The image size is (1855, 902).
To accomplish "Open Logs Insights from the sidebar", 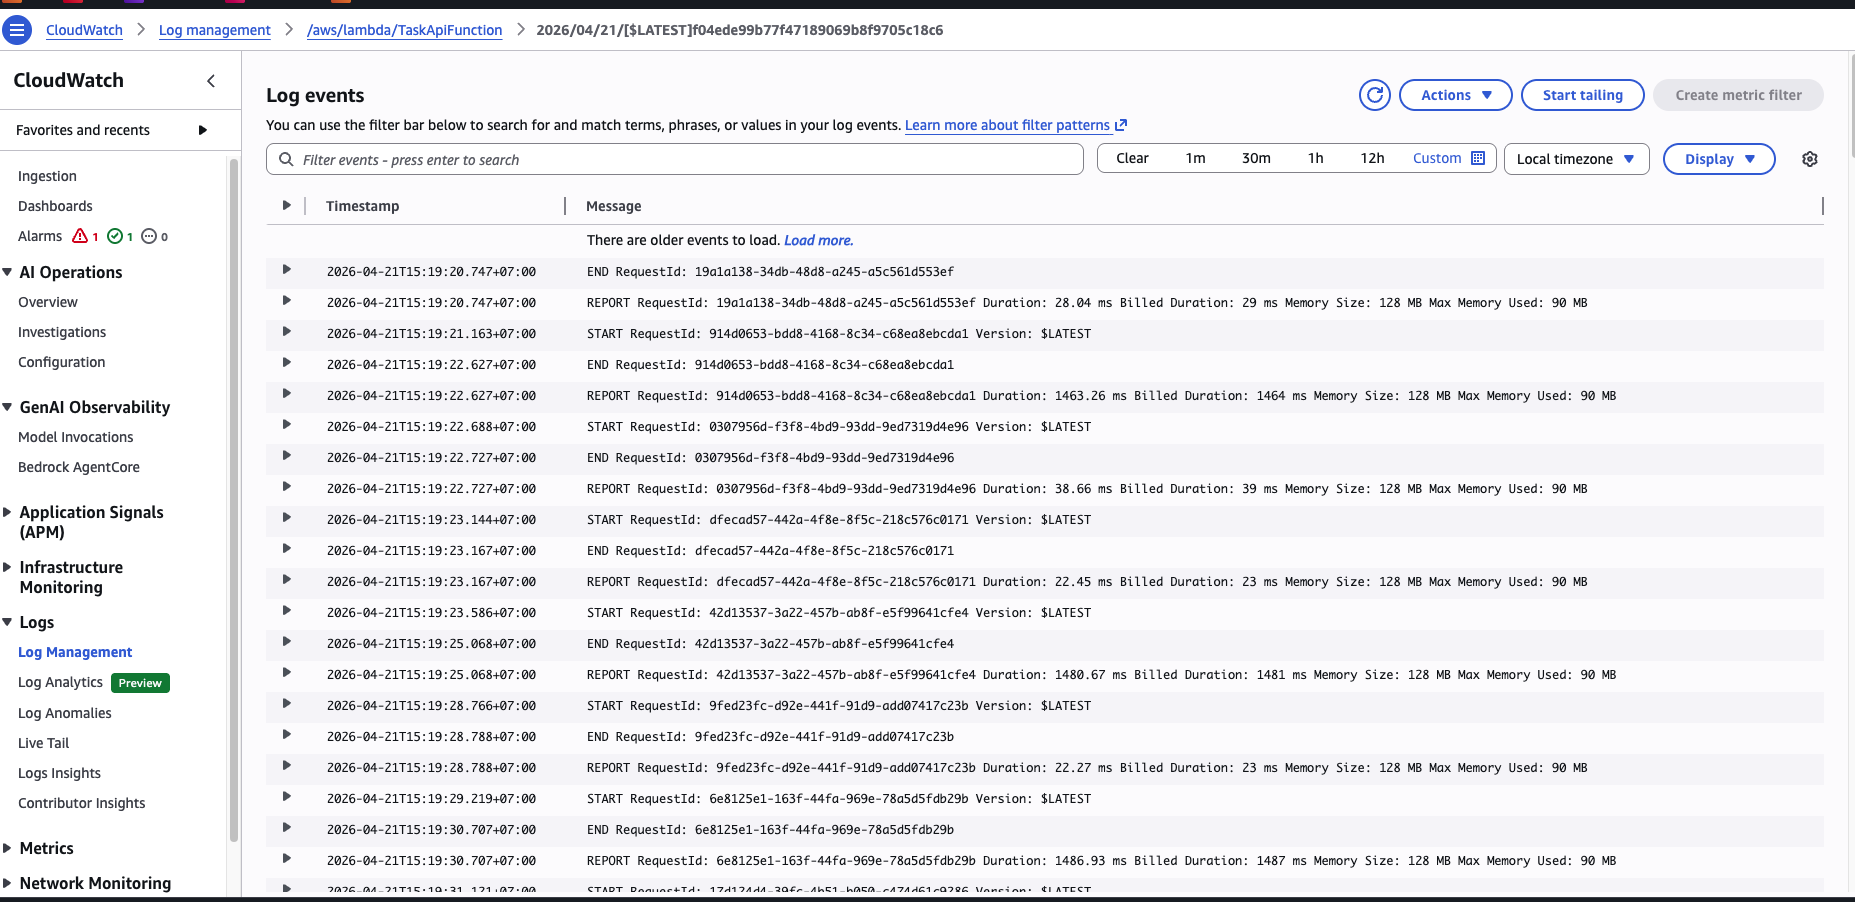I will (59, 772).
